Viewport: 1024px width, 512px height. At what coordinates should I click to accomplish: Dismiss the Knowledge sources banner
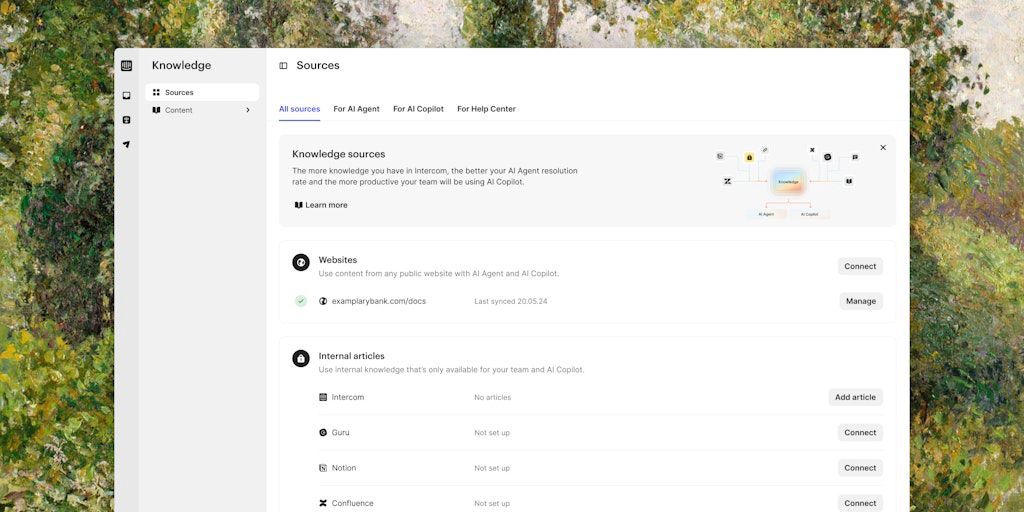[x=883, y=148]
